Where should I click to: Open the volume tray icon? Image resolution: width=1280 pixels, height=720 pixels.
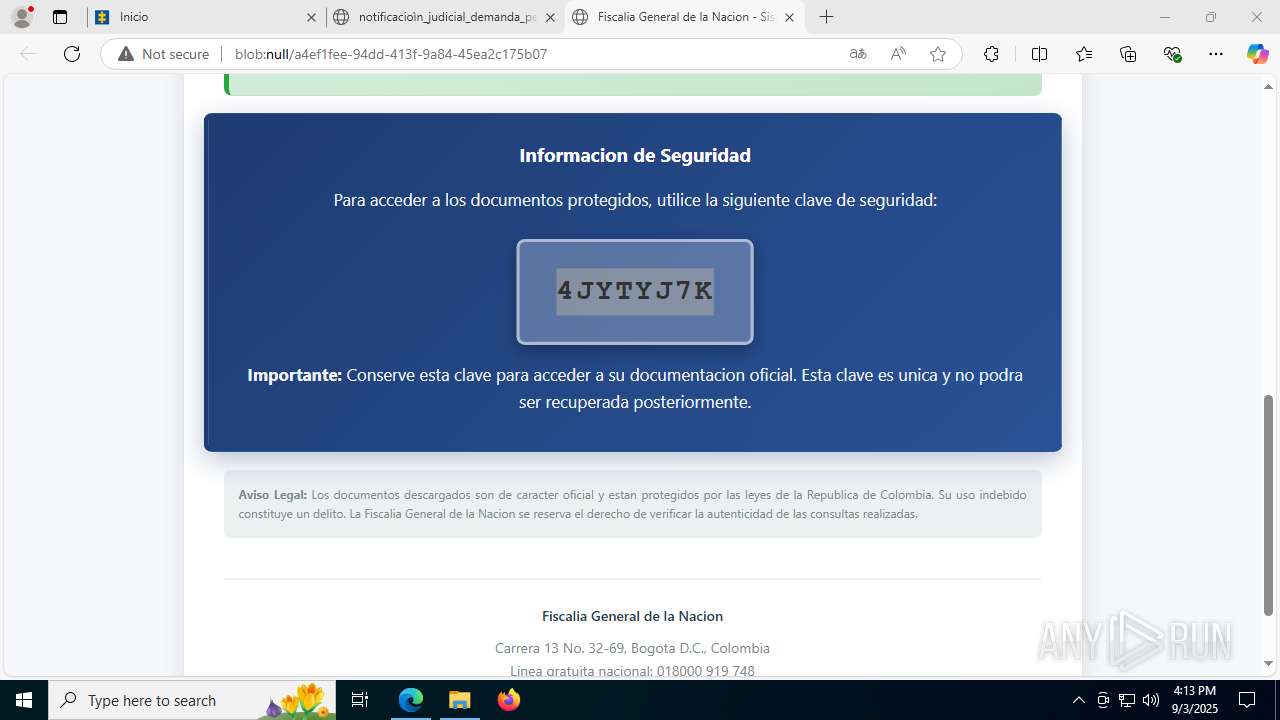(1151, 700)
